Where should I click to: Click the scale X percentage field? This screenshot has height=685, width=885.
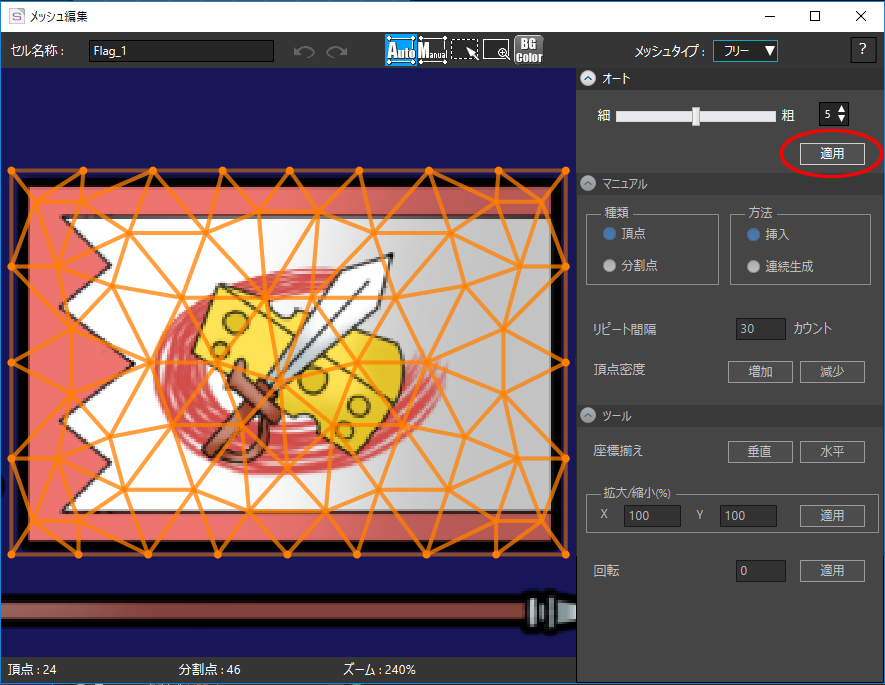click(652, 516)
